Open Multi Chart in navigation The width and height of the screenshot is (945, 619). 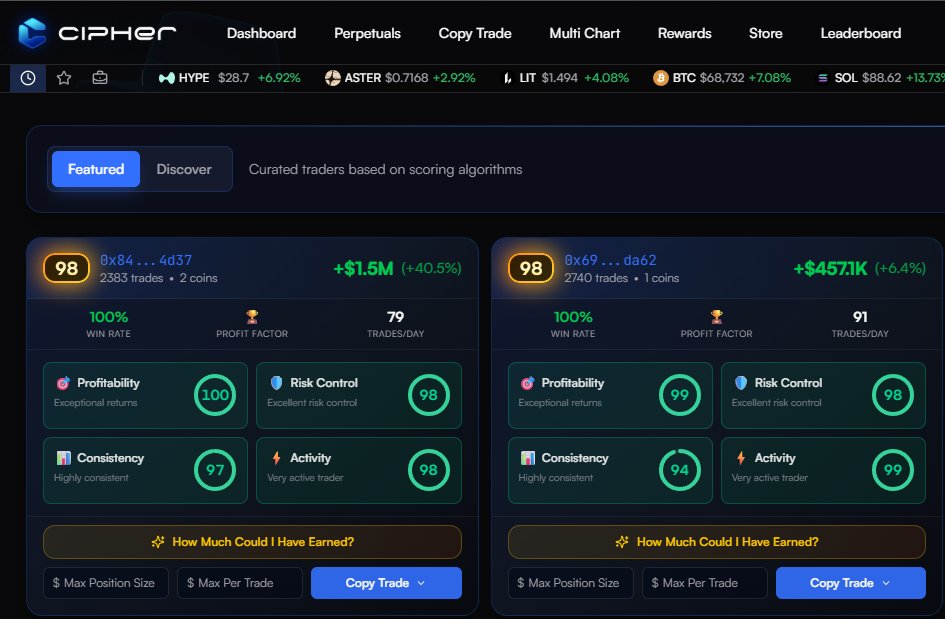(585, 33)
